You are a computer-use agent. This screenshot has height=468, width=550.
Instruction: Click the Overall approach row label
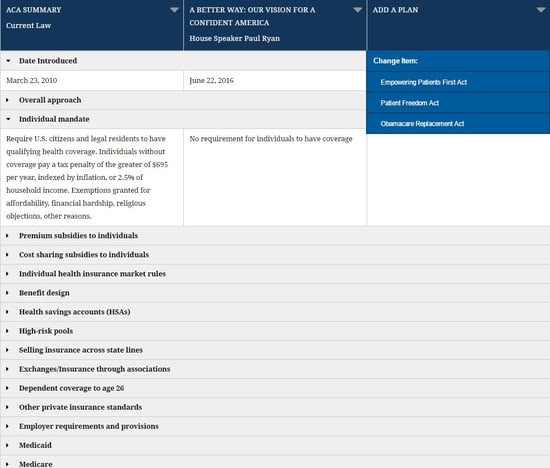pos(50,100)
